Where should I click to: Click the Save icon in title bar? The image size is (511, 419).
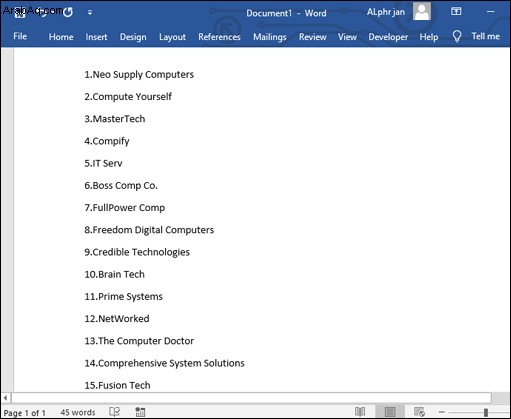pyautogui.click(x=19, y=12)
